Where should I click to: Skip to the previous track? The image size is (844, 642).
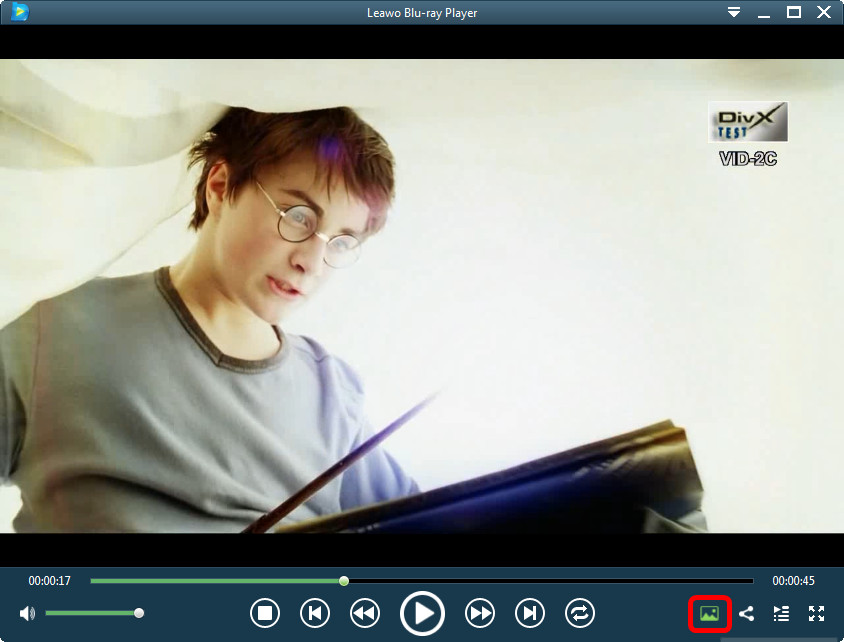[315, 613]
